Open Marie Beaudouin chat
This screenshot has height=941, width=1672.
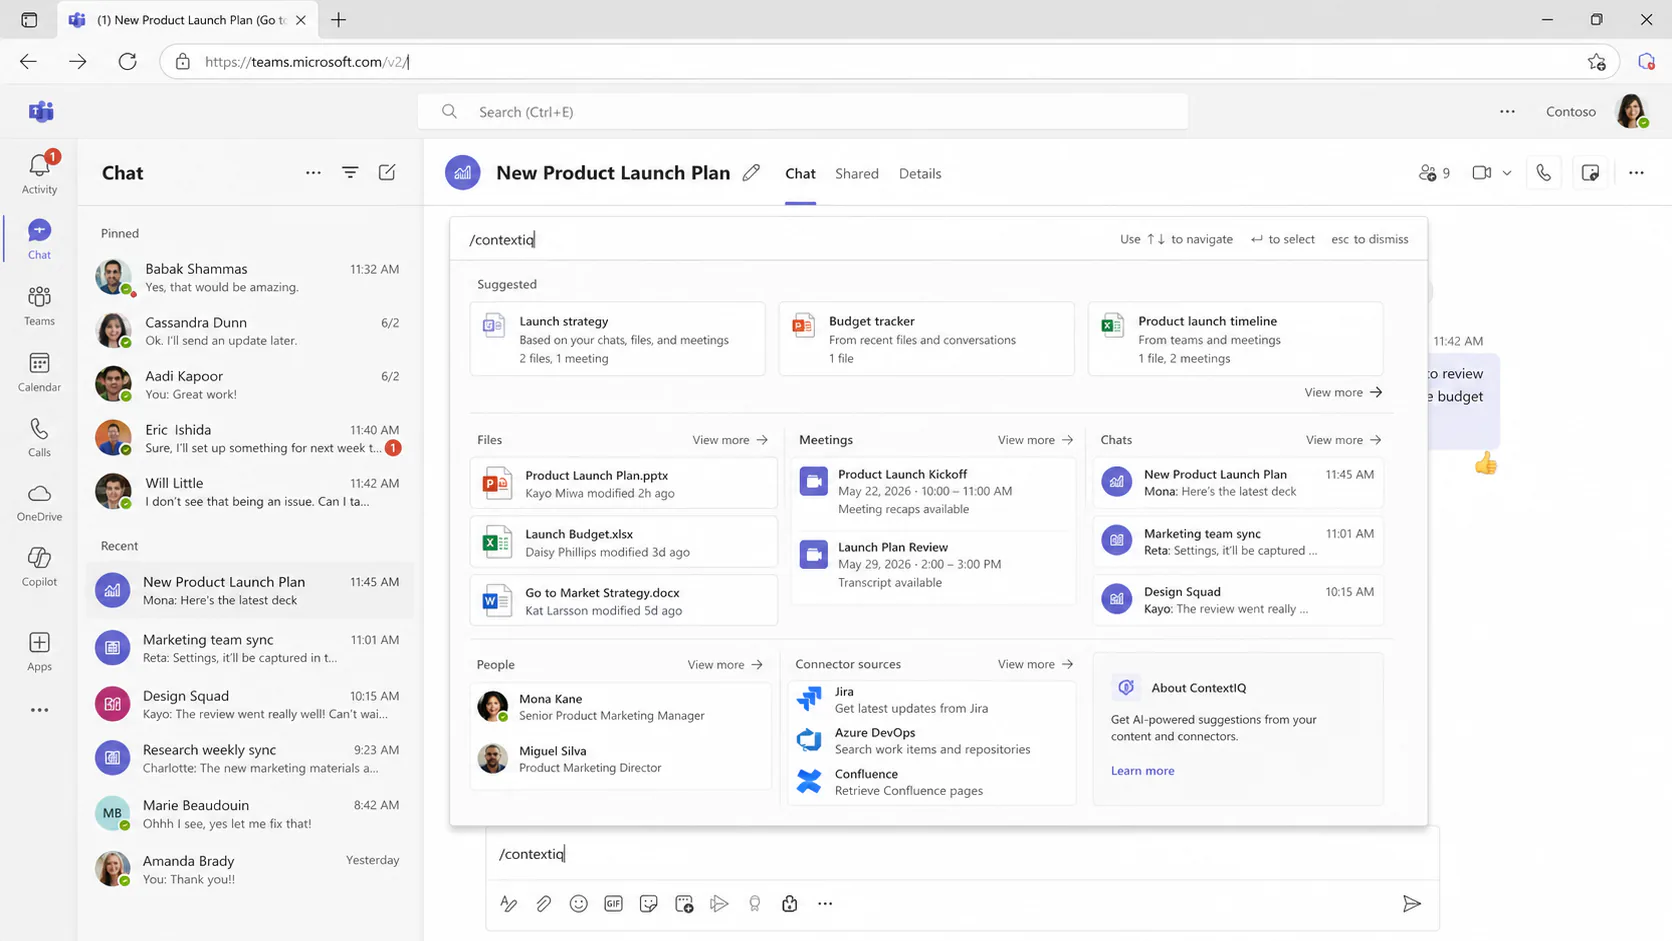[x=250, y=814]
